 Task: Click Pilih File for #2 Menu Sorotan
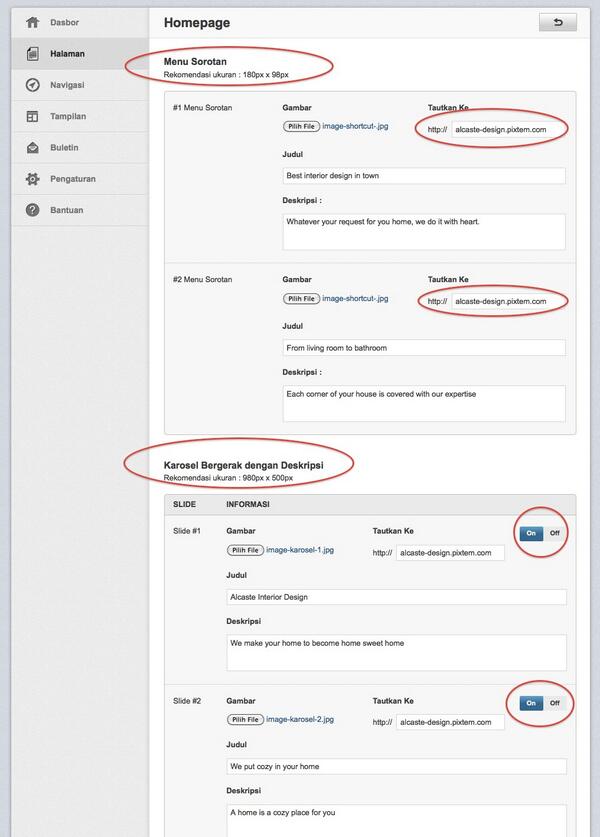(x=302, y=298)
